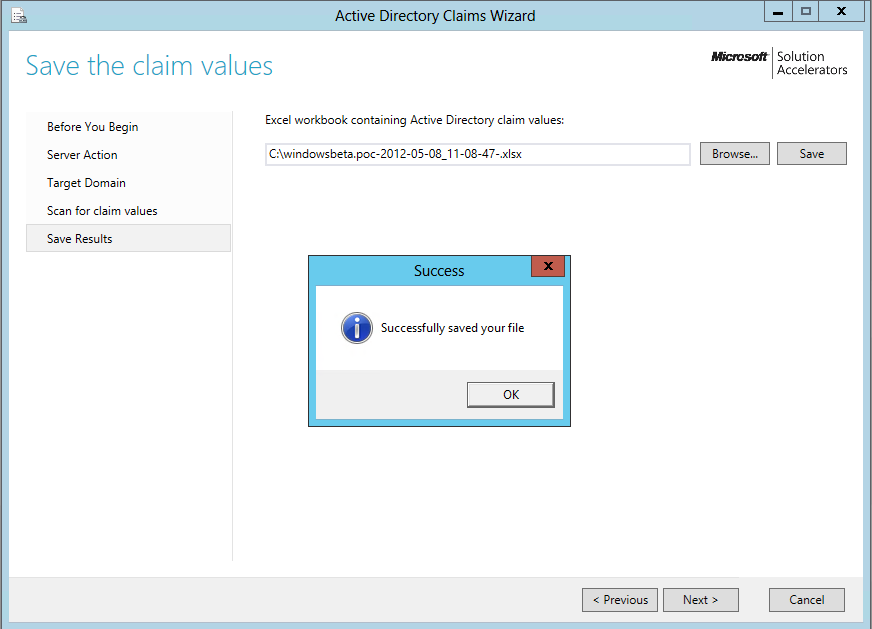This screenshot has width=872, height=629.
Task: Click the Cancel button
Action: (x=806, y=600)
